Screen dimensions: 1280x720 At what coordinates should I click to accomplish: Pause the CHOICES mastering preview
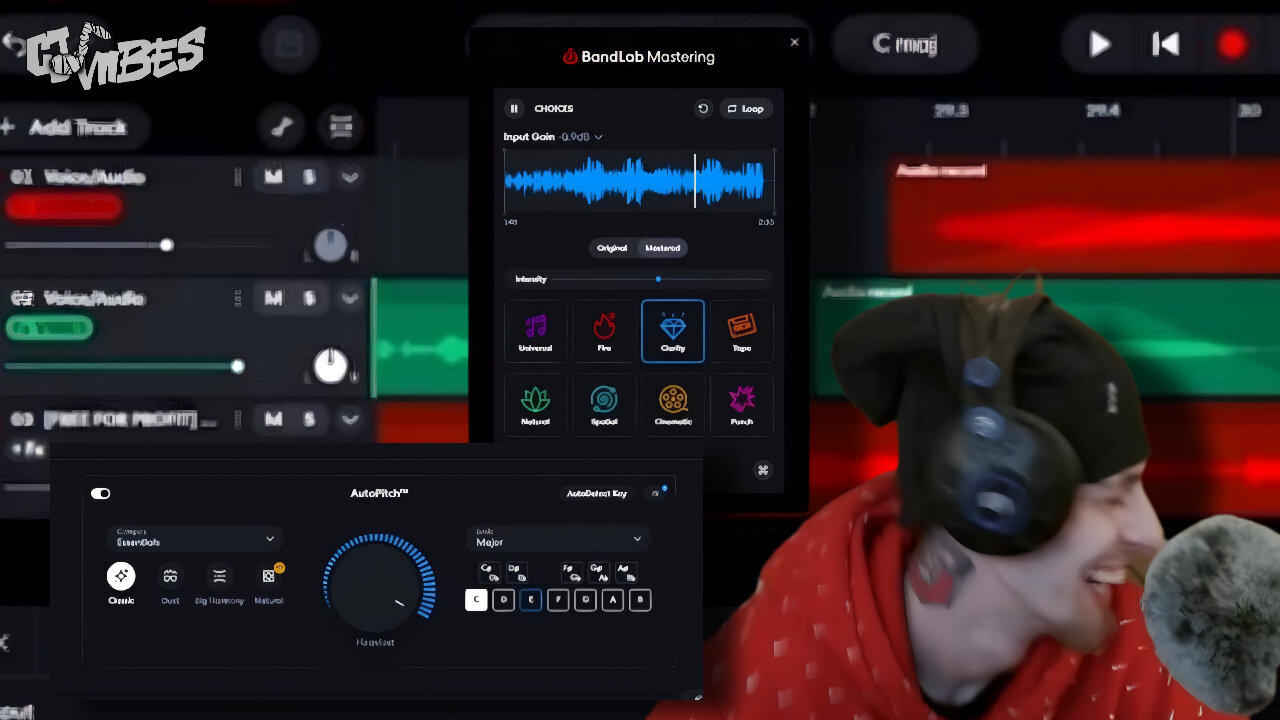(514, 109)
